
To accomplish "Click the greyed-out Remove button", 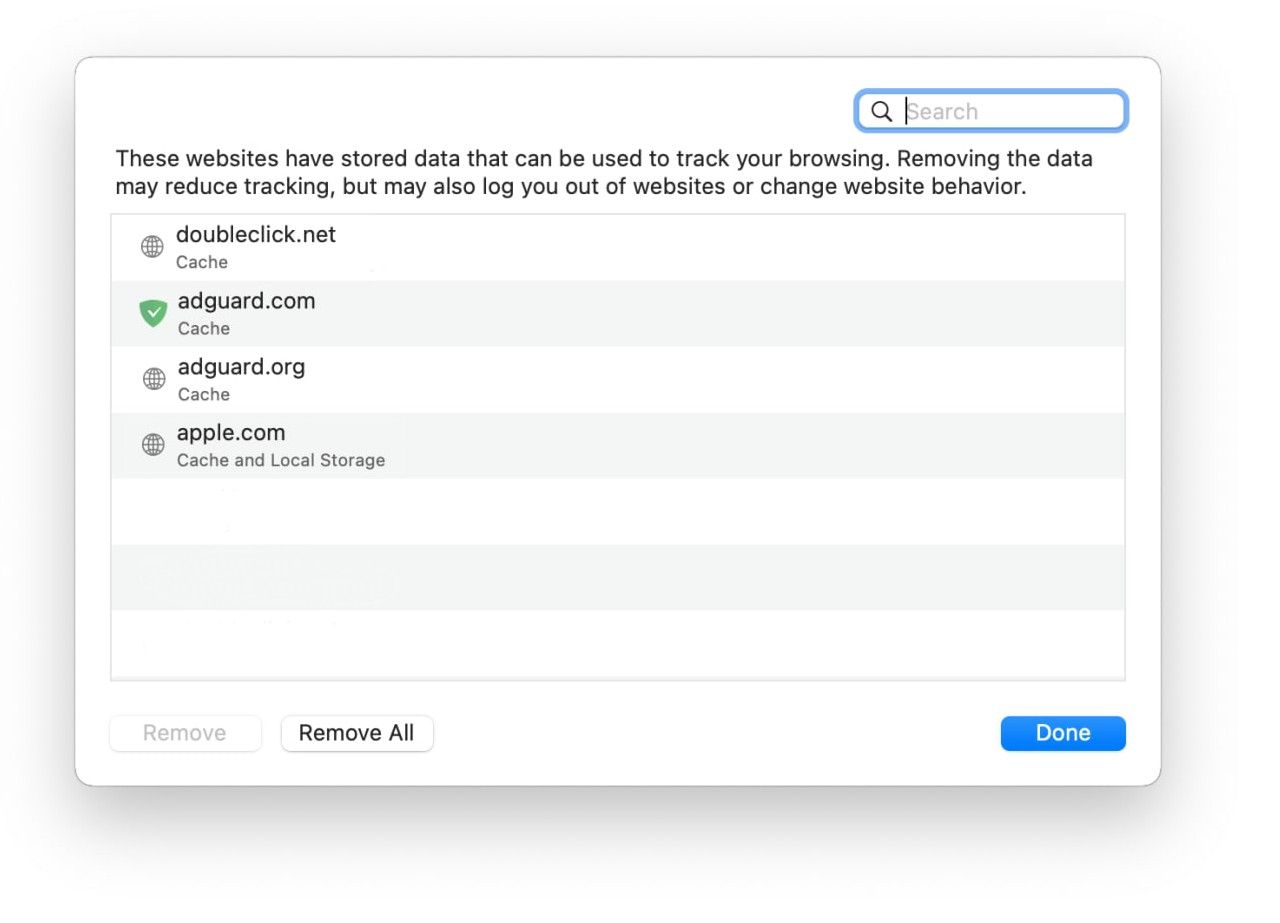I will pos(185,733).
